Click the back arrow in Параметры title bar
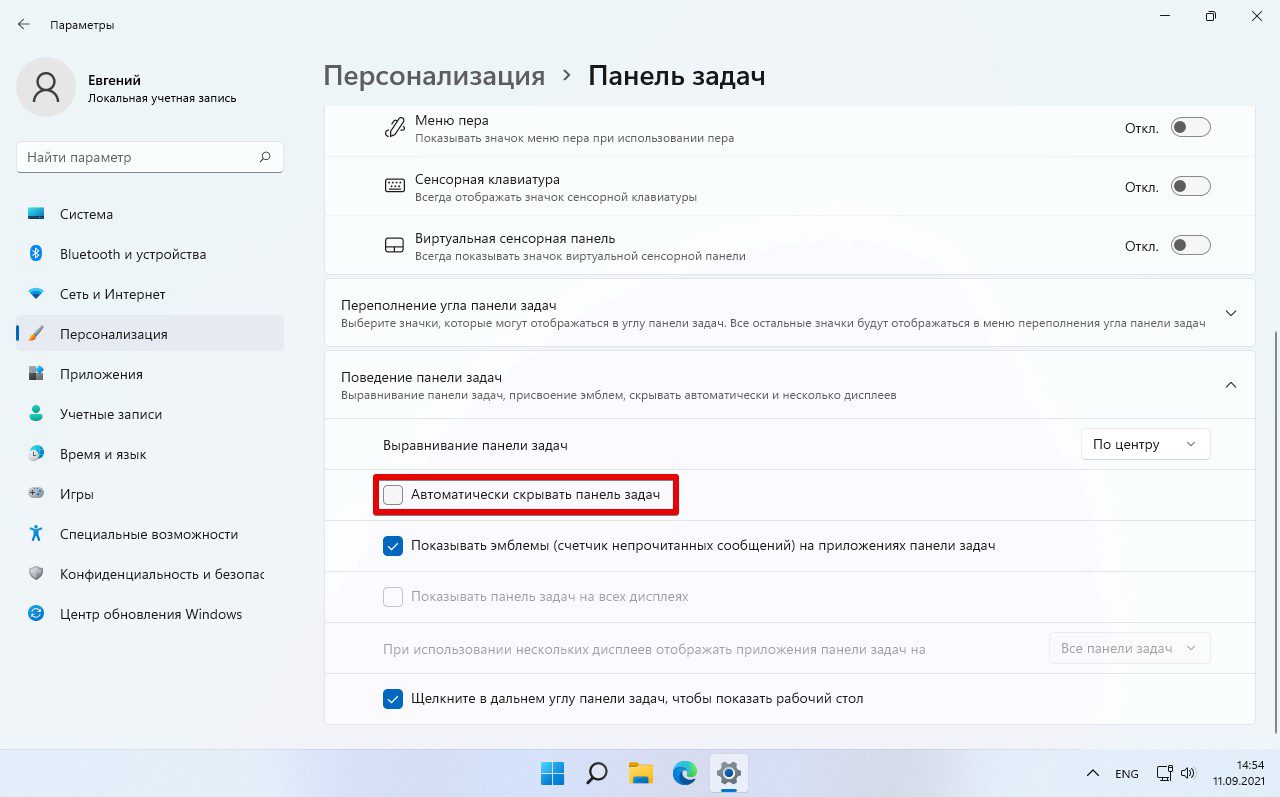Viewport: 1280px width, 797px height. click(24, 24)
